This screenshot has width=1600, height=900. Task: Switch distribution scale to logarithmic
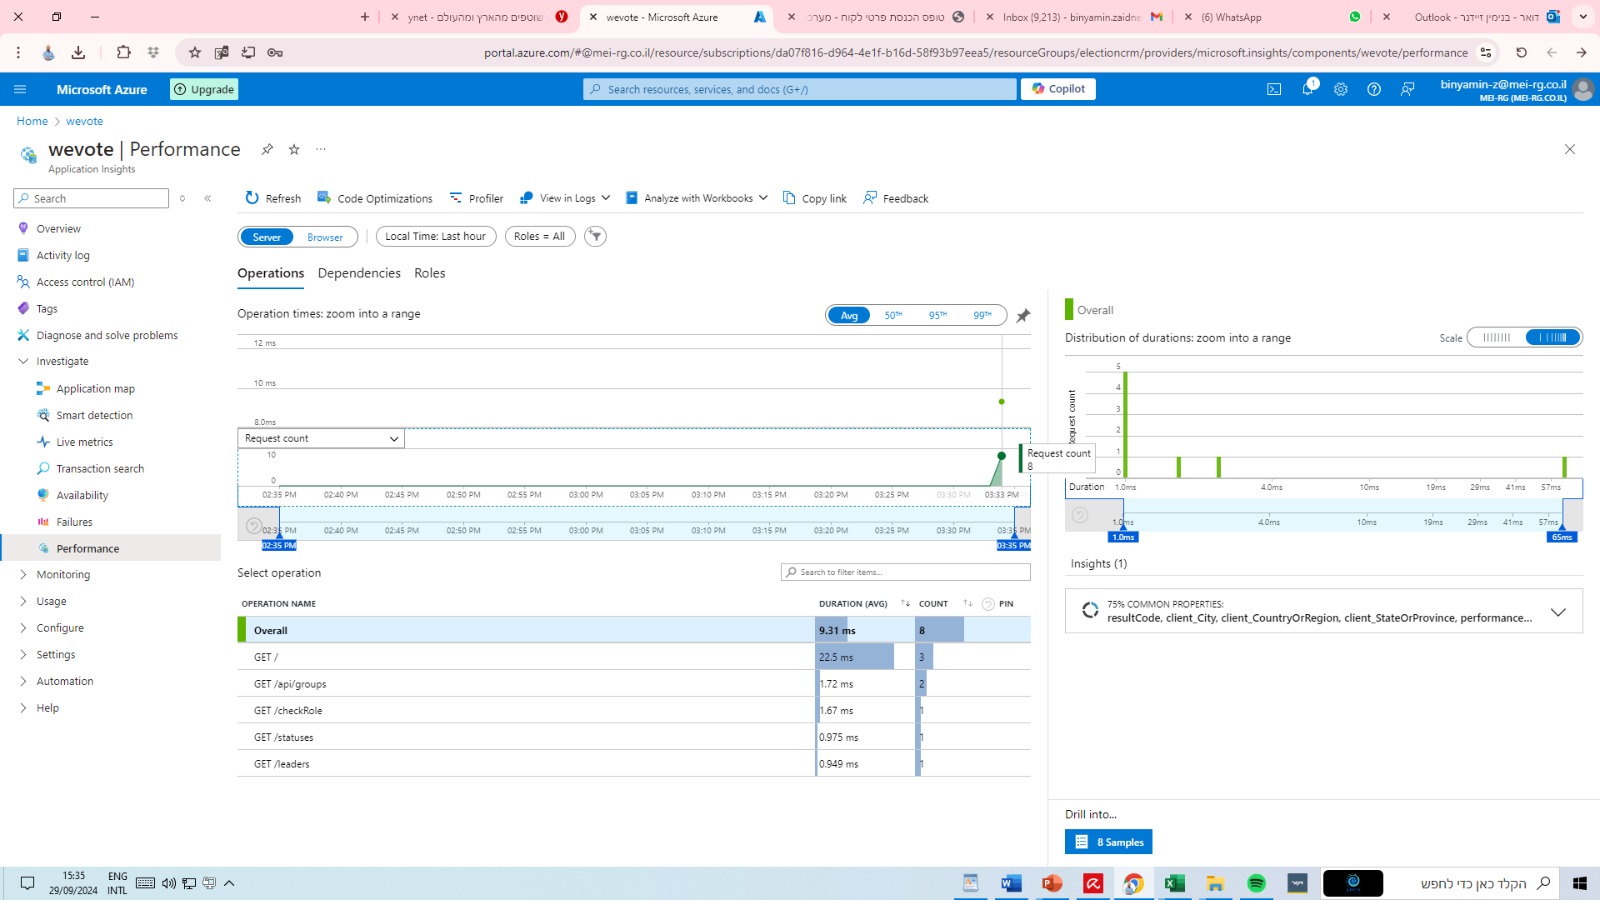pyautogui.click(x=1553, y=338)
